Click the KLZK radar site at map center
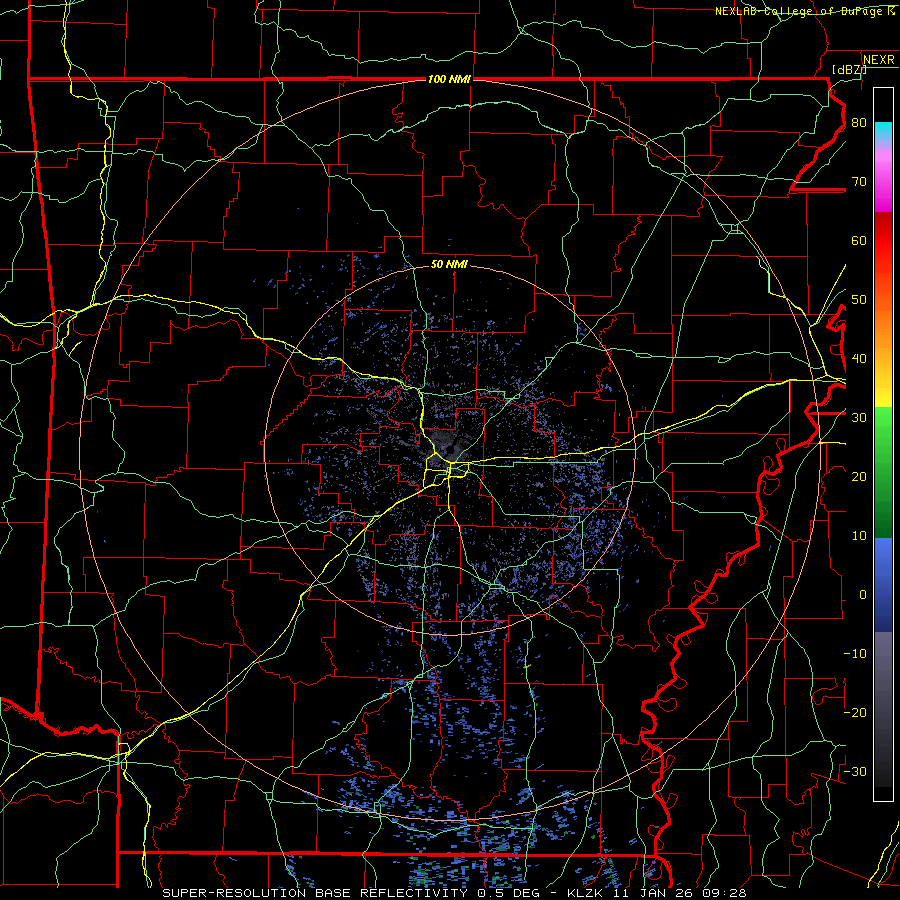Image resolution: width=900 pixels, height=900 pixels. pos(450,449)
